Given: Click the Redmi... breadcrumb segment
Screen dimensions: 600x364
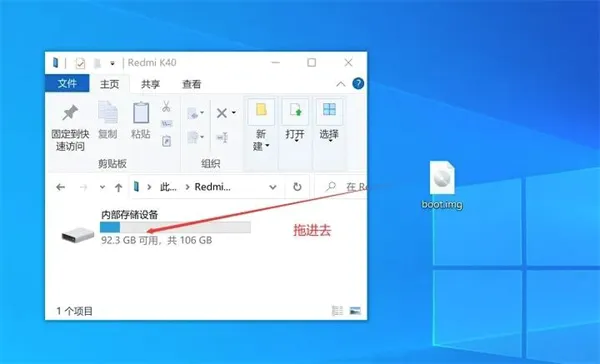Looking at the screenshot, I should tap(213, 187).
